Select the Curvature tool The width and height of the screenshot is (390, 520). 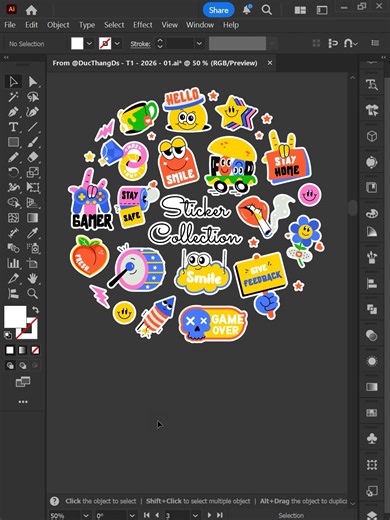(32, 112)
